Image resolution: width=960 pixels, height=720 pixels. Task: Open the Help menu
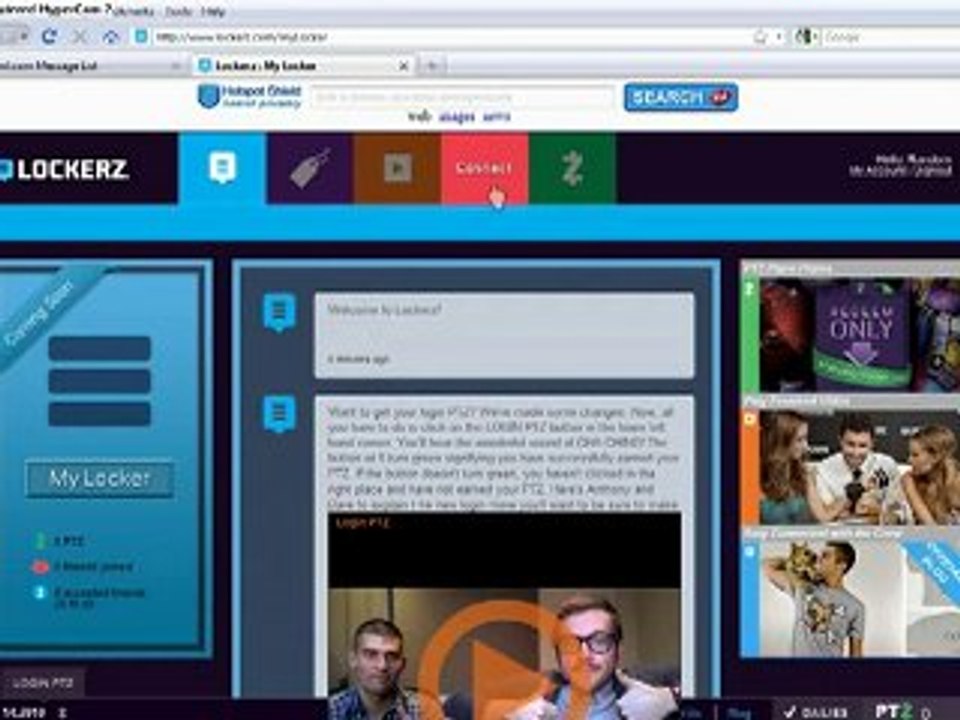point(213,11)
